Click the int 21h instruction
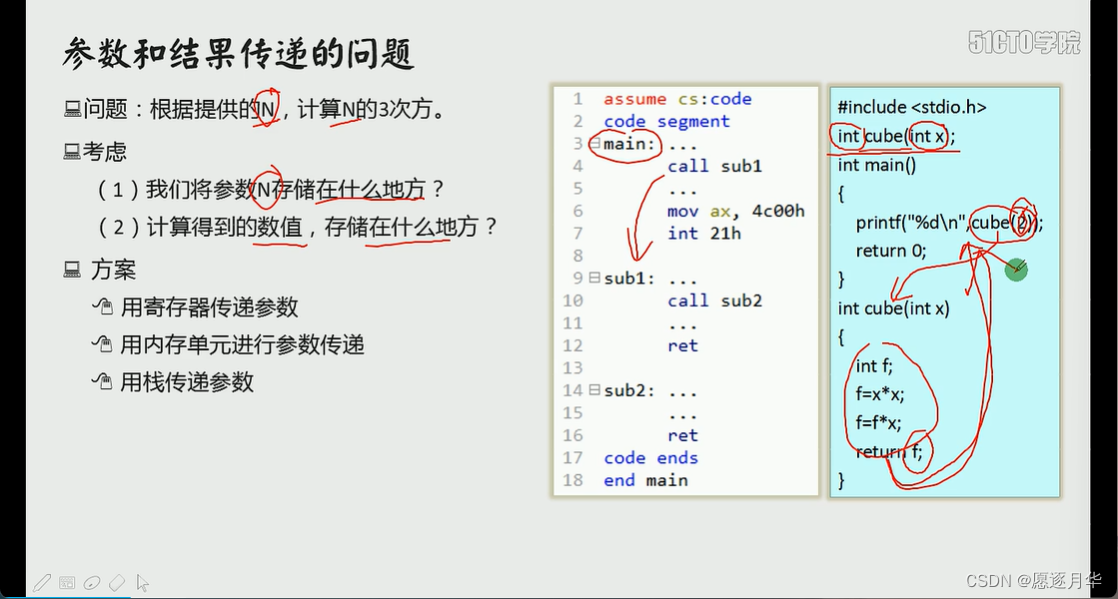 point(704,233)
